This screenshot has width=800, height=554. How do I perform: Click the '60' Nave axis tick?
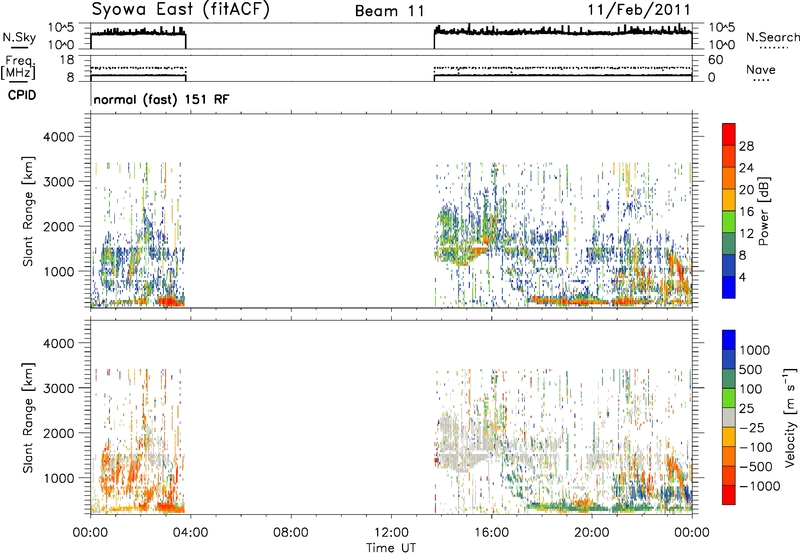point(716,60)
